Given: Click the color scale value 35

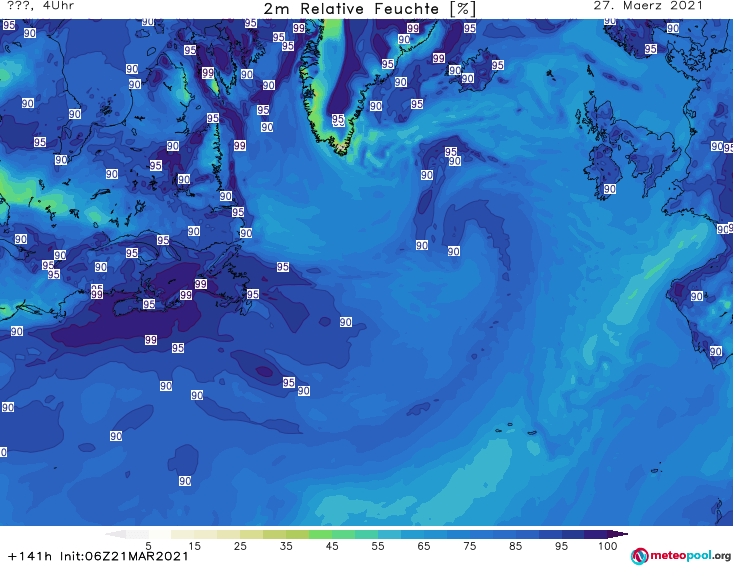Looking at the screenshot, I should click(x=286, y=546).
